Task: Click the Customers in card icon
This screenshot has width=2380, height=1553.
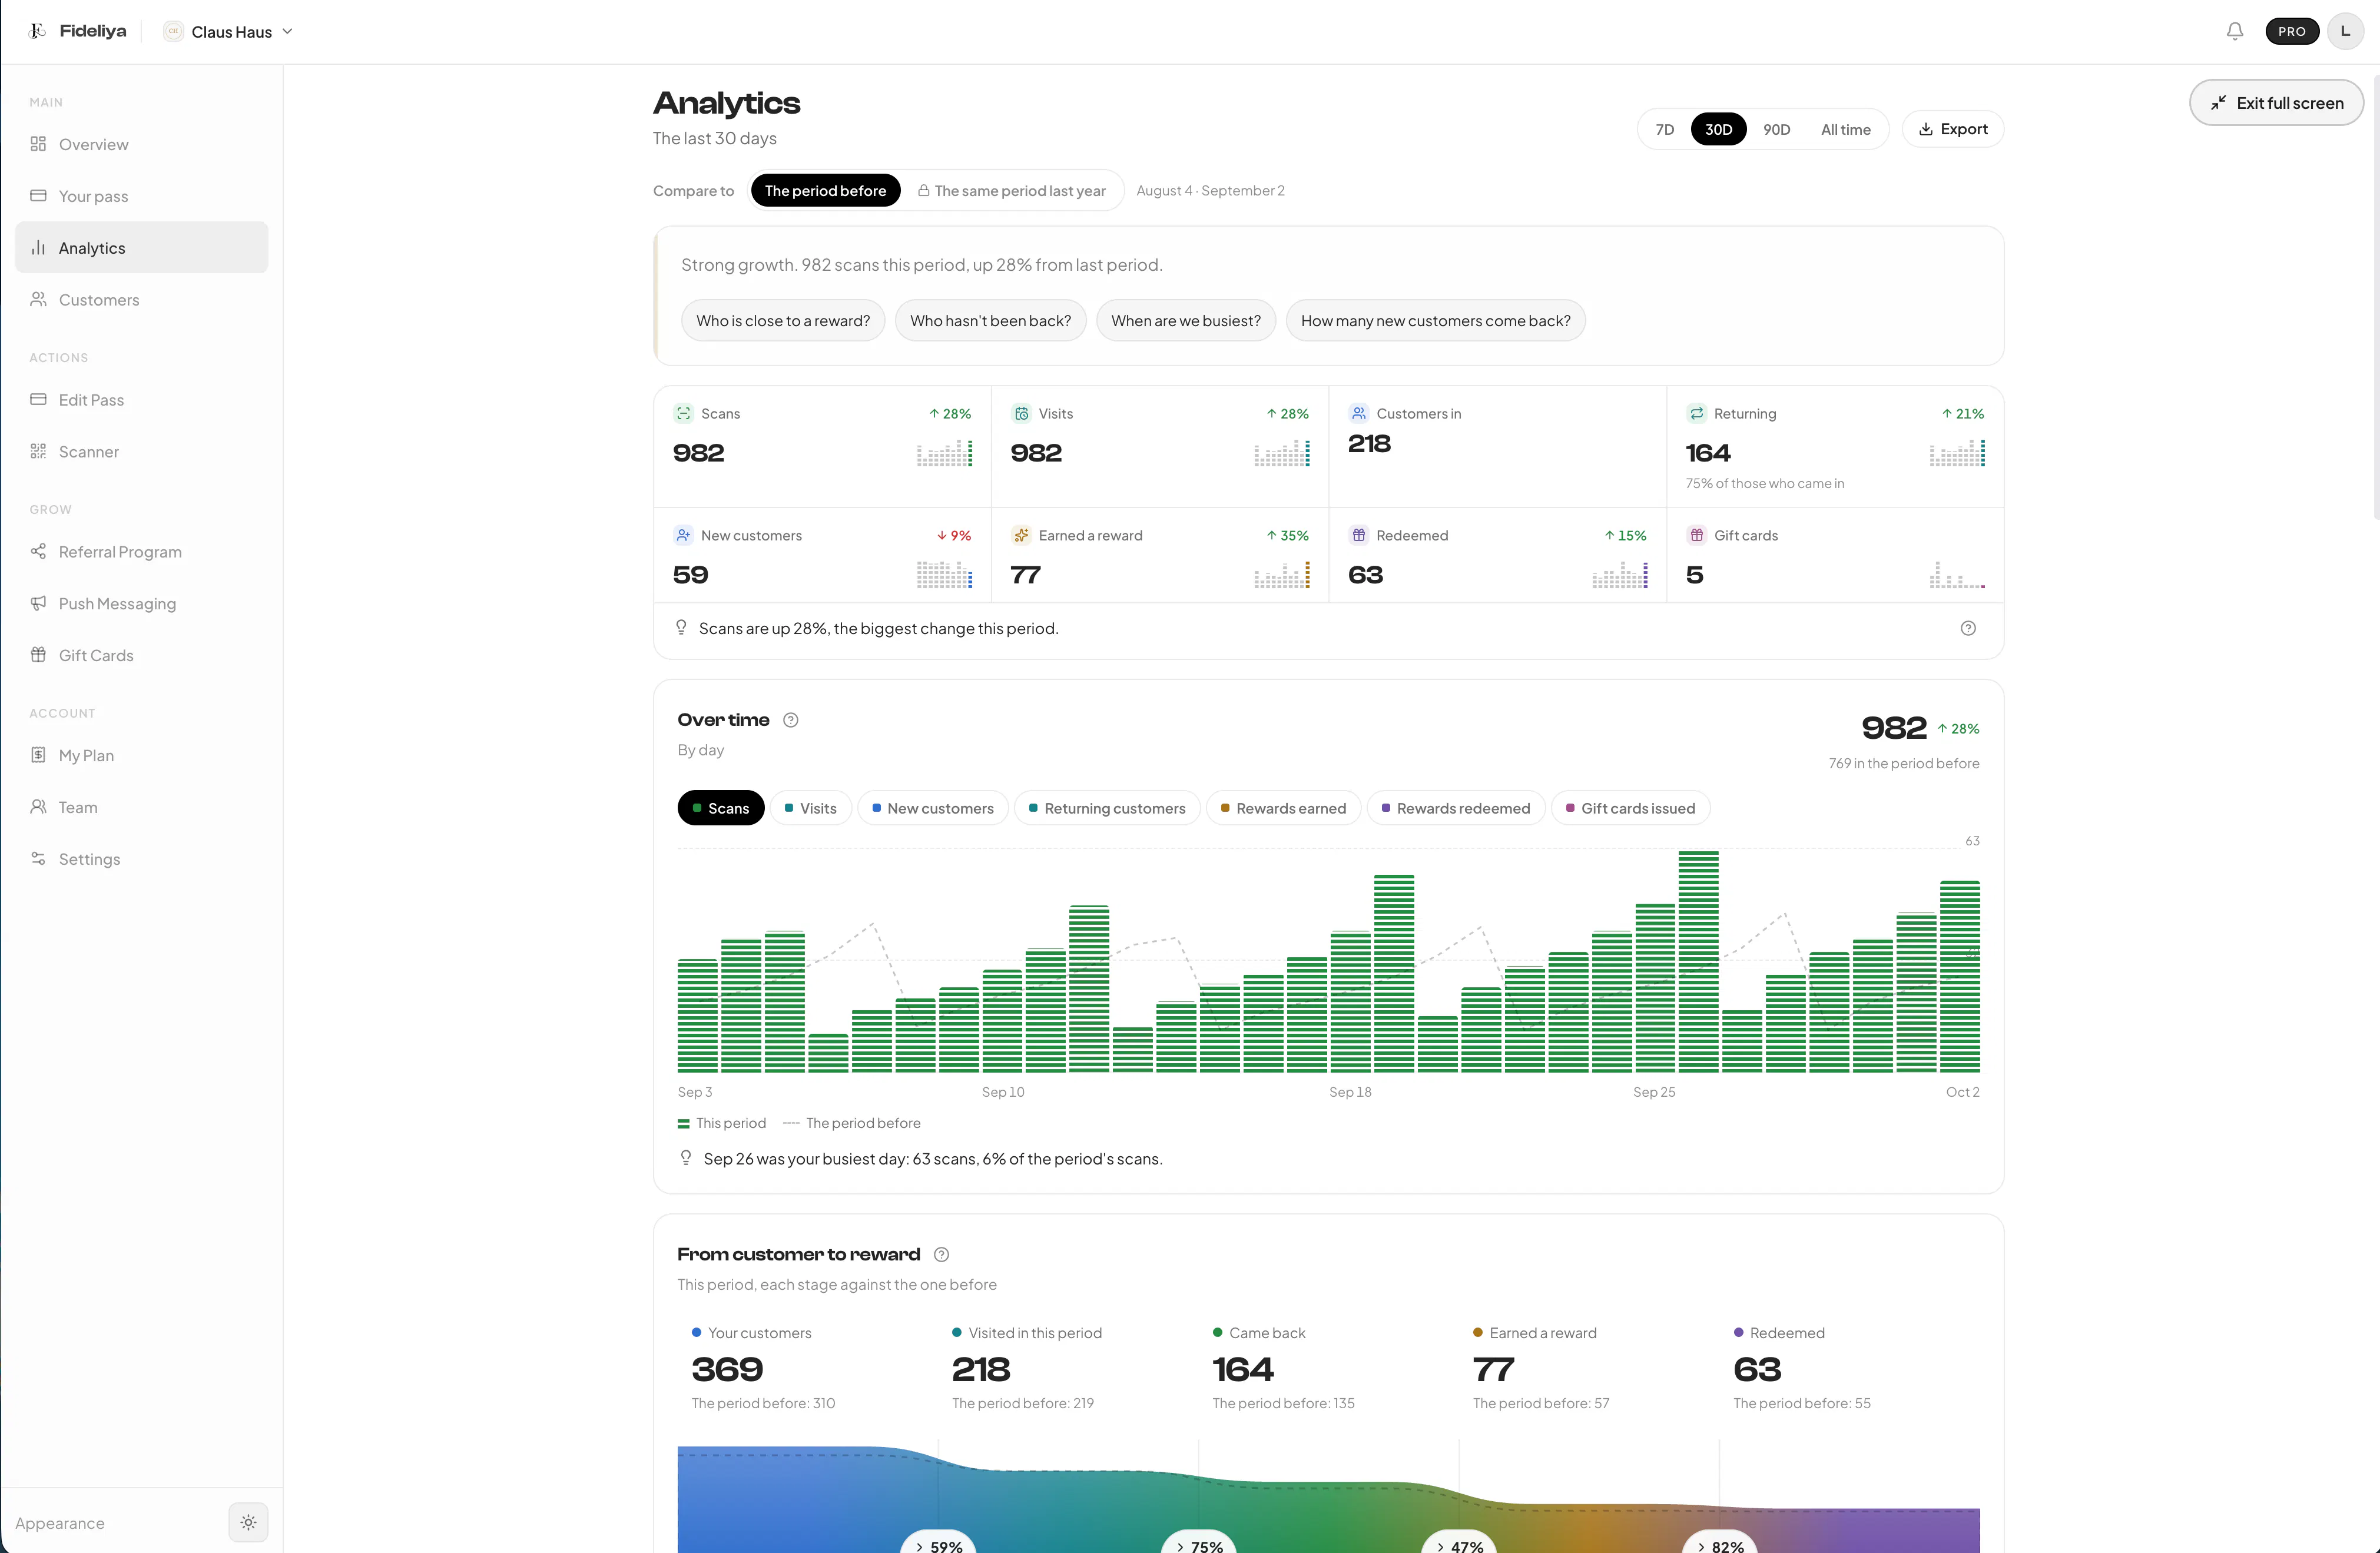Action: pos(1359,413)
